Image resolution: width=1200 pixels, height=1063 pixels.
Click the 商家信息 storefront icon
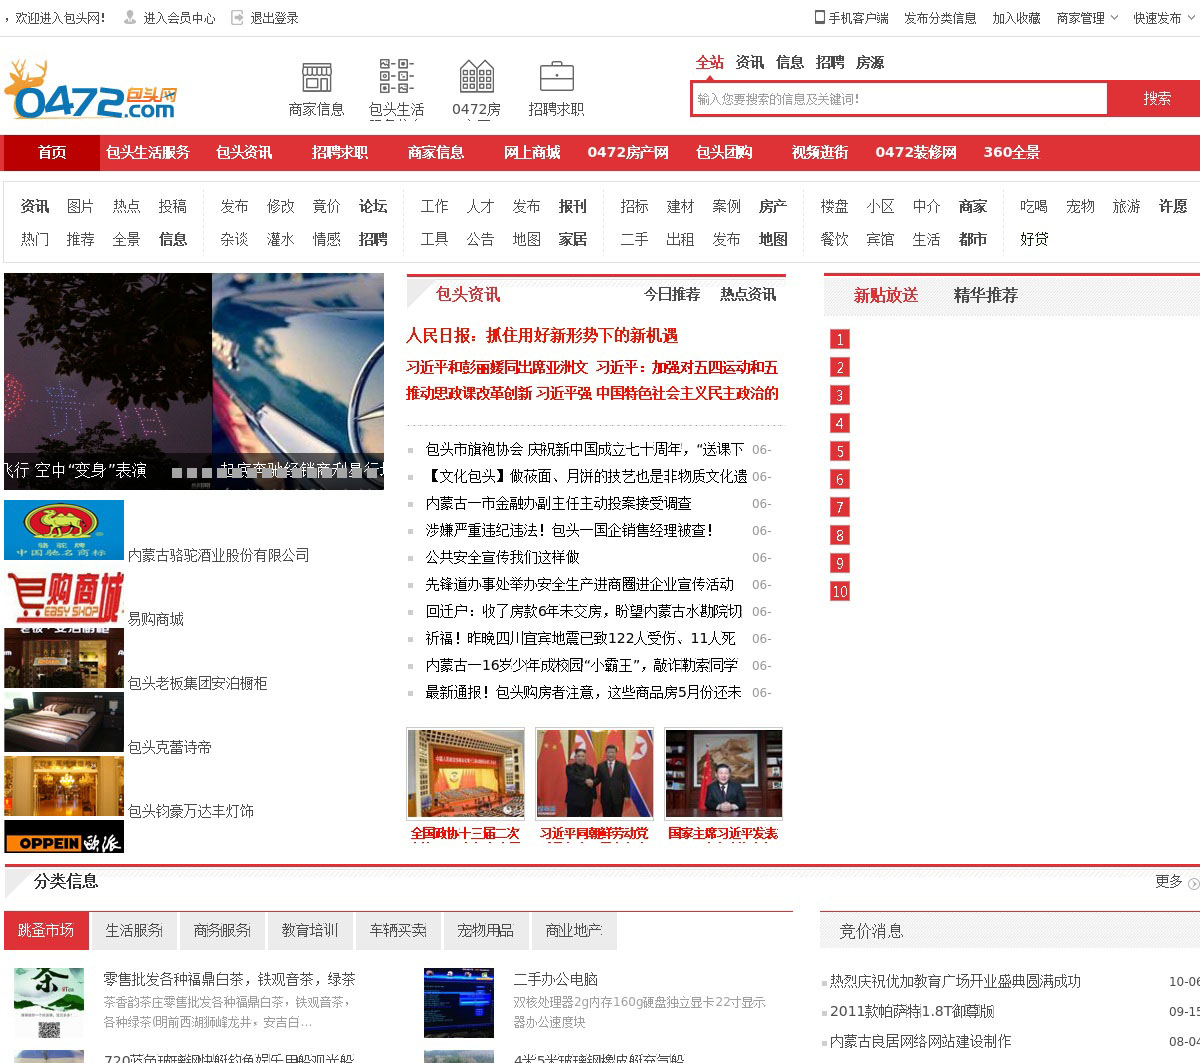point(316,77)
